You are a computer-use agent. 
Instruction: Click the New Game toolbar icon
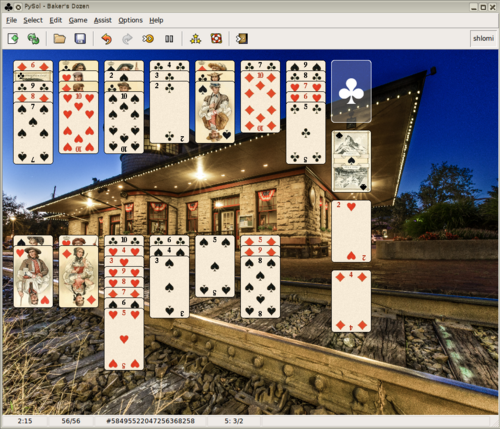coord(13,39)
